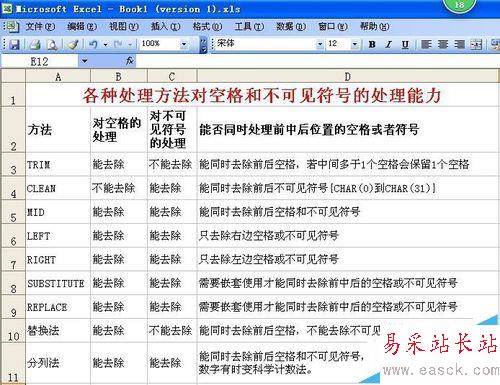Click header cell 方法
Image resolution: width=500 pixels, height=385 pixels.
pos(58,130)
